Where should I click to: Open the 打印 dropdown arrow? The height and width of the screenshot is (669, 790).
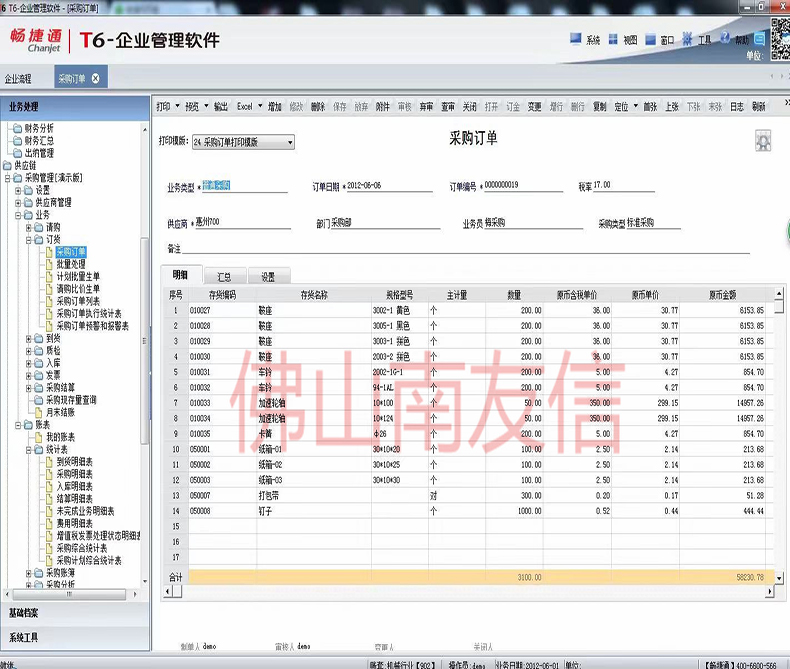pyautogui.click(x=177, y=106)
